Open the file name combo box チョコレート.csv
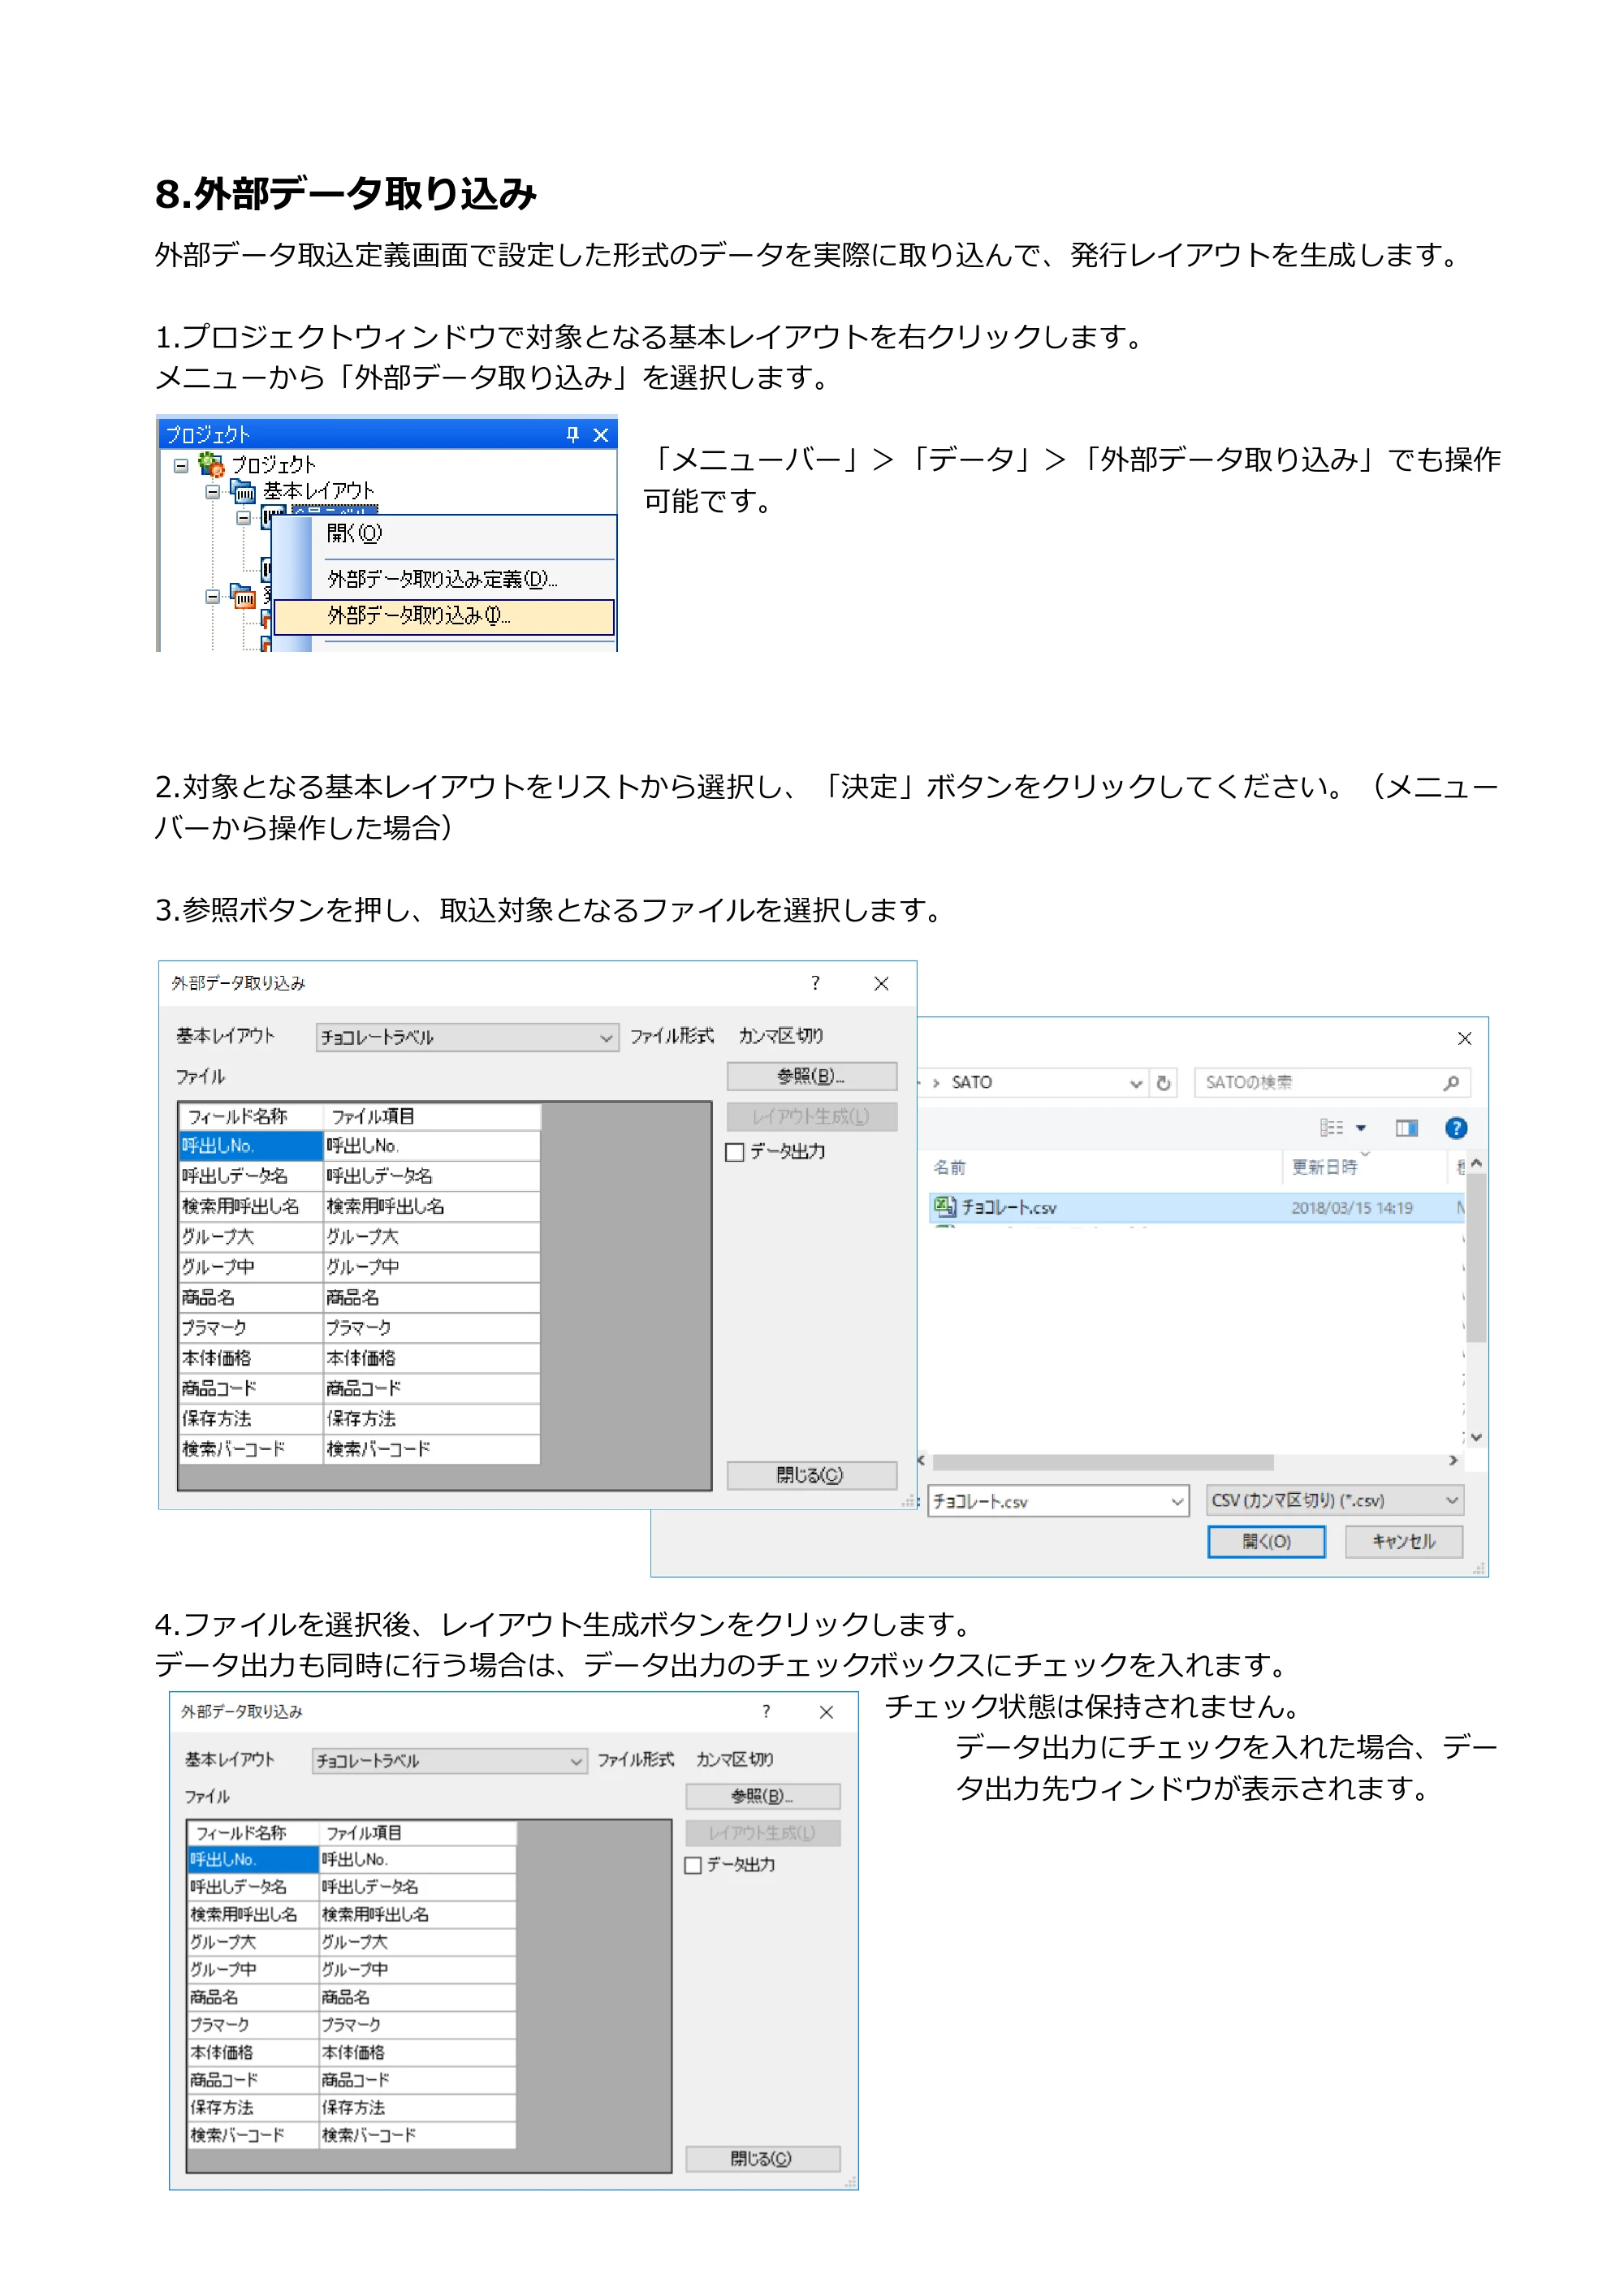Viewport: 1624px width, 2296px height. tap(1058, 1501)
